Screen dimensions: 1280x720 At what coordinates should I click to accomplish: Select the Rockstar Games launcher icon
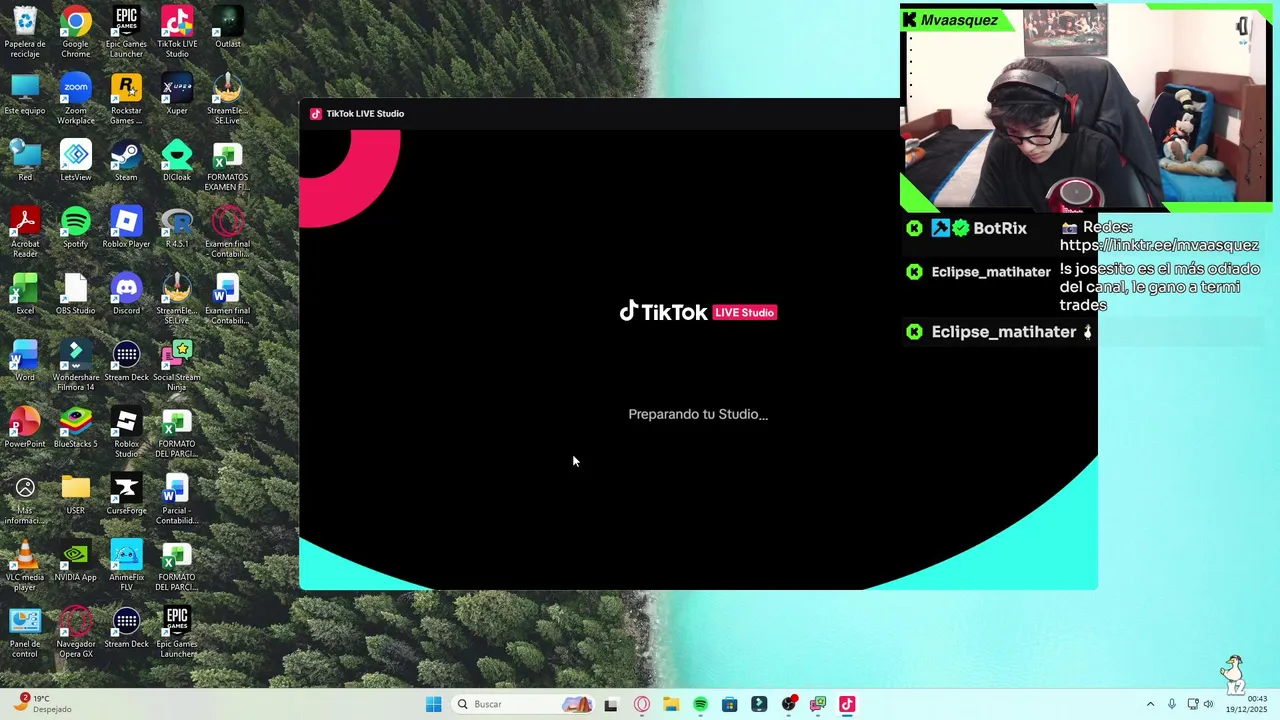tap(126, 99)
